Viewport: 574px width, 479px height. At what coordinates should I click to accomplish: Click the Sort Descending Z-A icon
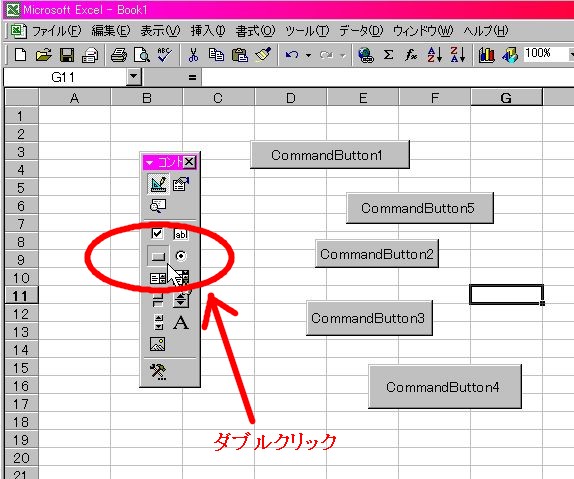tap(458, 55)
